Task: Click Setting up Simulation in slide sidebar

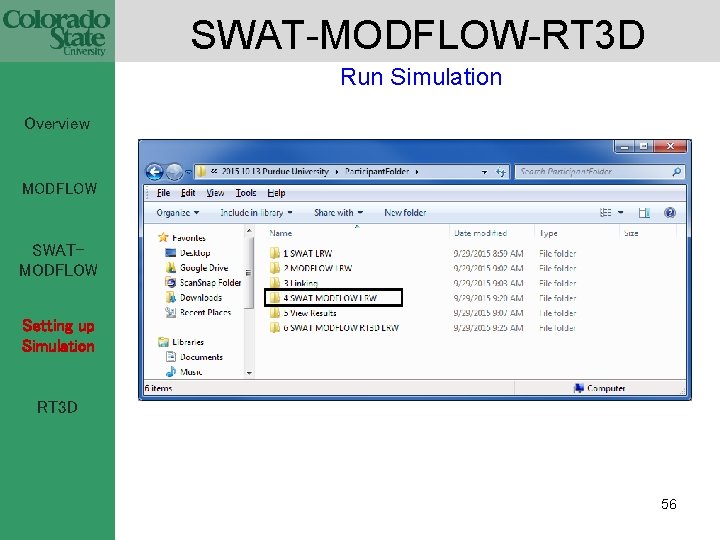Action: 58,336
